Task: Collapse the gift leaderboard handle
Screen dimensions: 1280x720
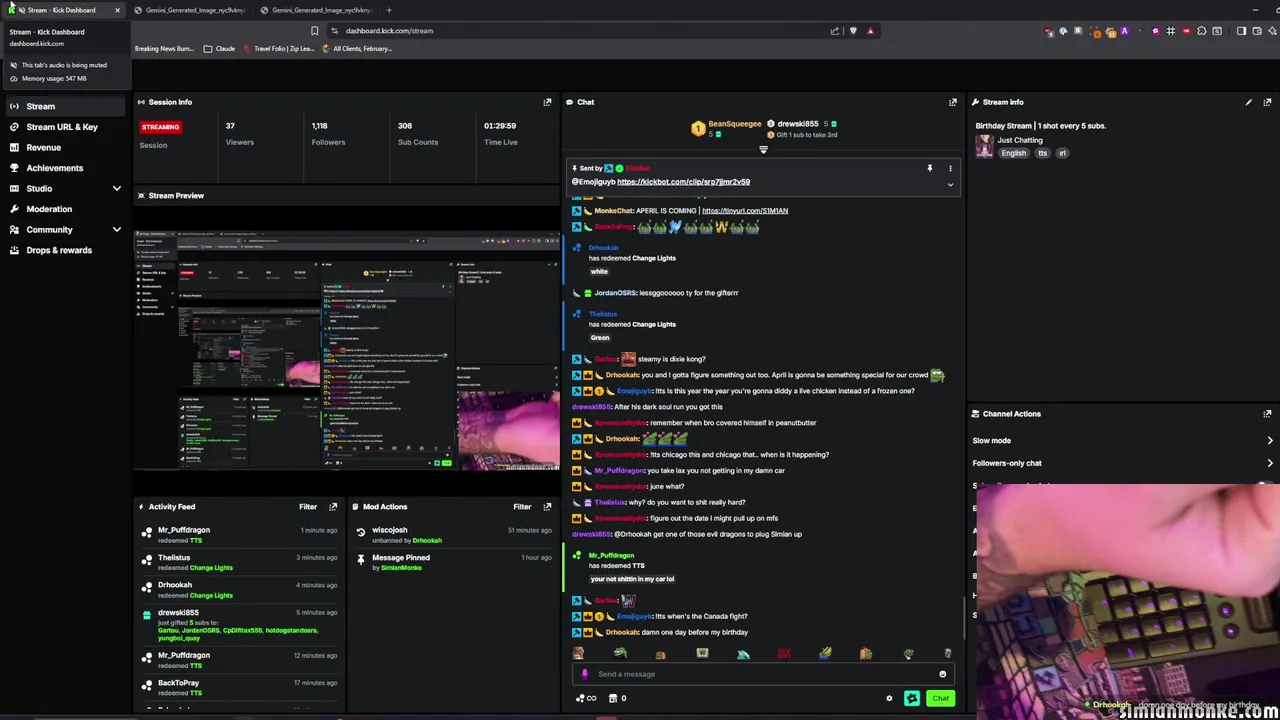Action: coord(763,150)
